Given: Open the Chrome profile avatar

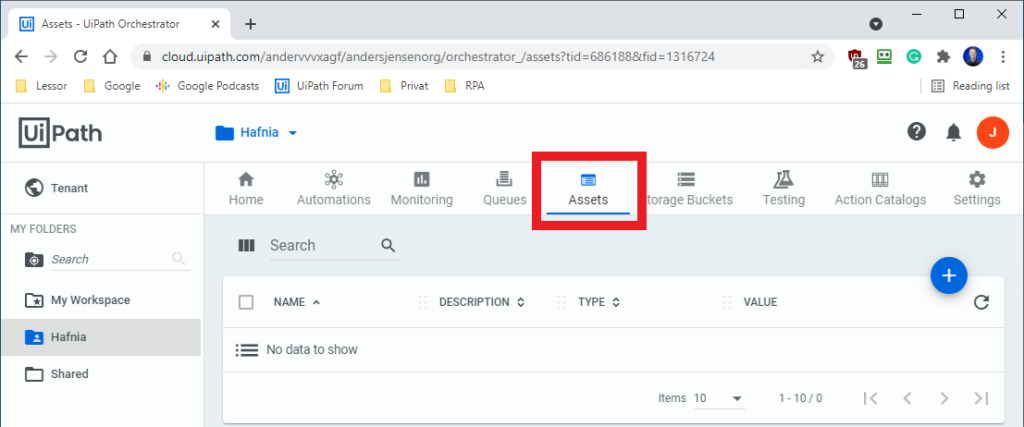Looking at the screenshot, I should pos(973,57).
